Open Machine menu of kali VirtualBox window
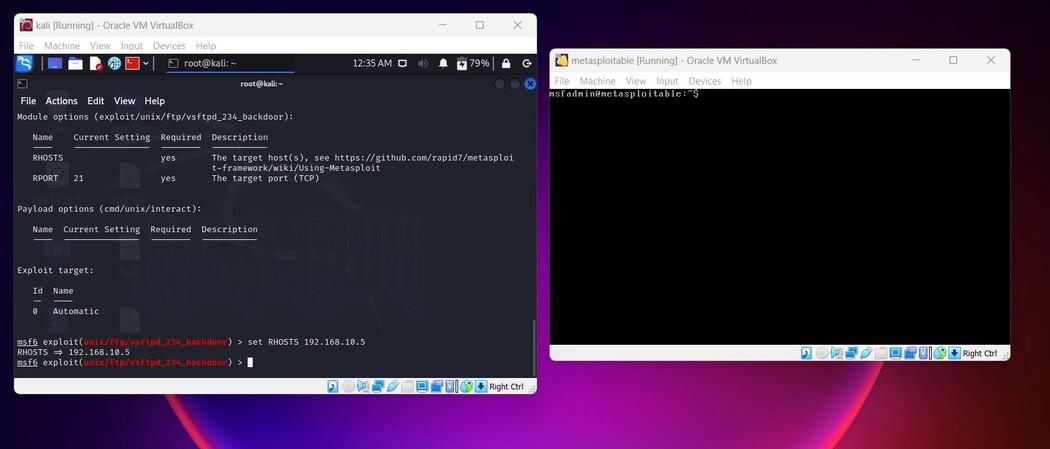Image resolution: width=1050 pixels, height=449 pixels. pyautogui.click(x=62, y=46)
